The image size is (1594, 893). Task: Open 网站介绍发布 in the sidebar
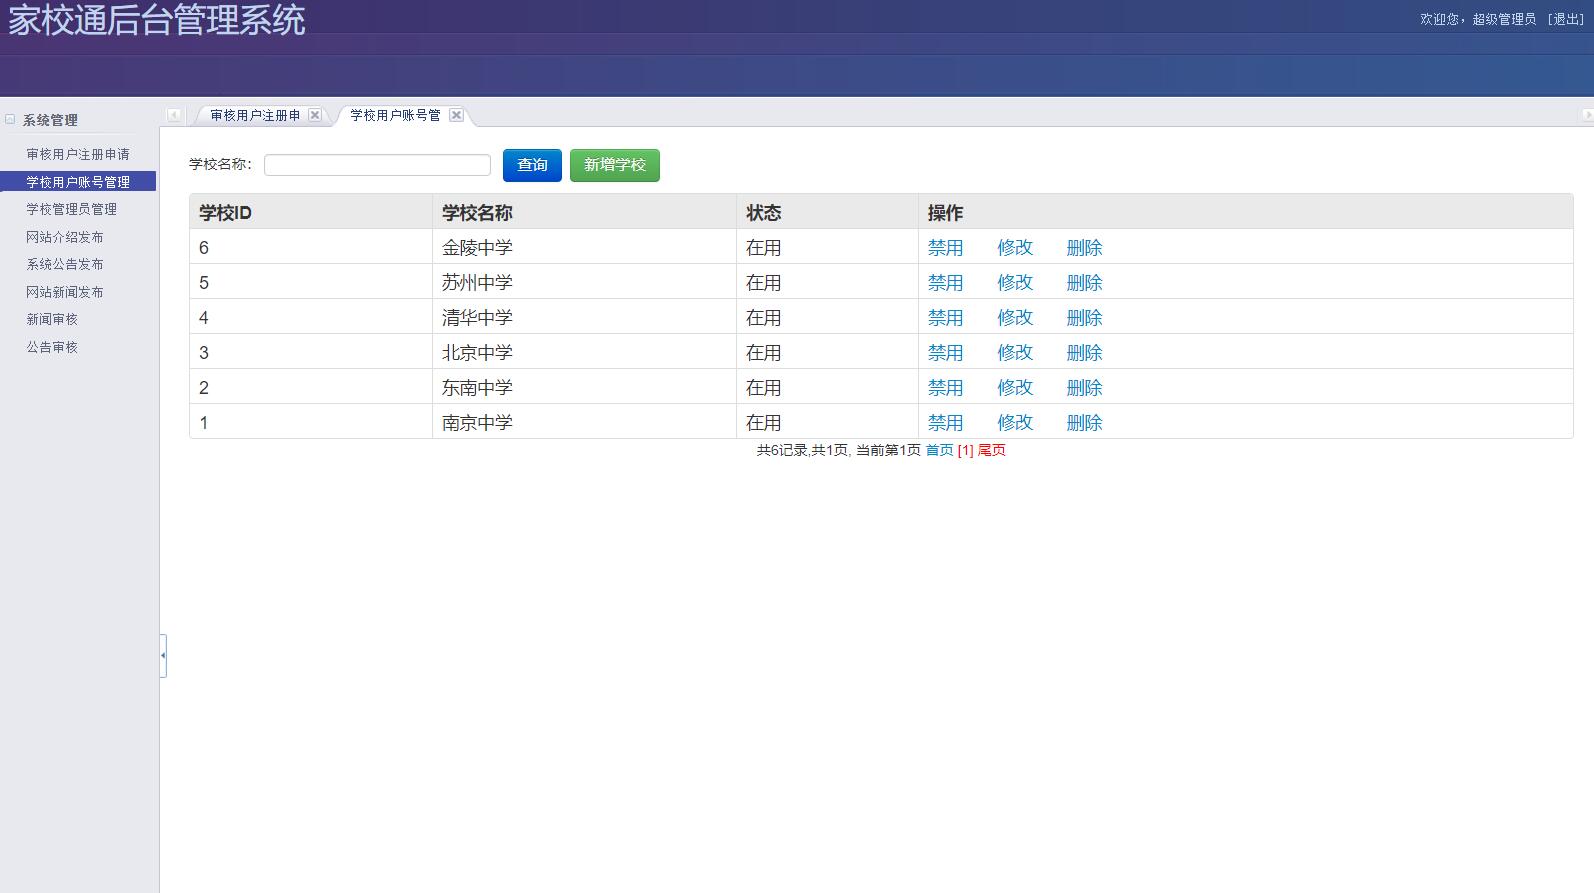pos(65,237)
